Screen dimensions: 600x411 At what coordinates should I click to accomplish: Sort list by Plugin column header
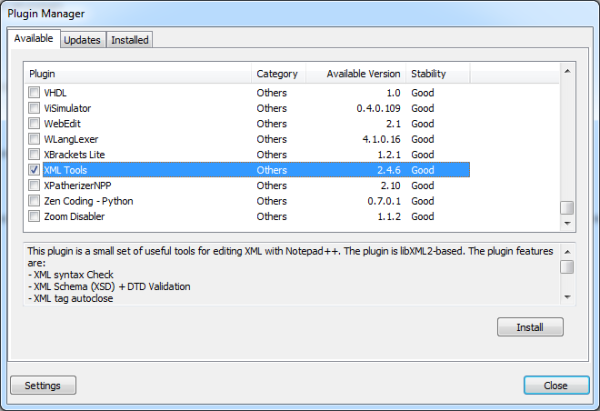(138, 74)
